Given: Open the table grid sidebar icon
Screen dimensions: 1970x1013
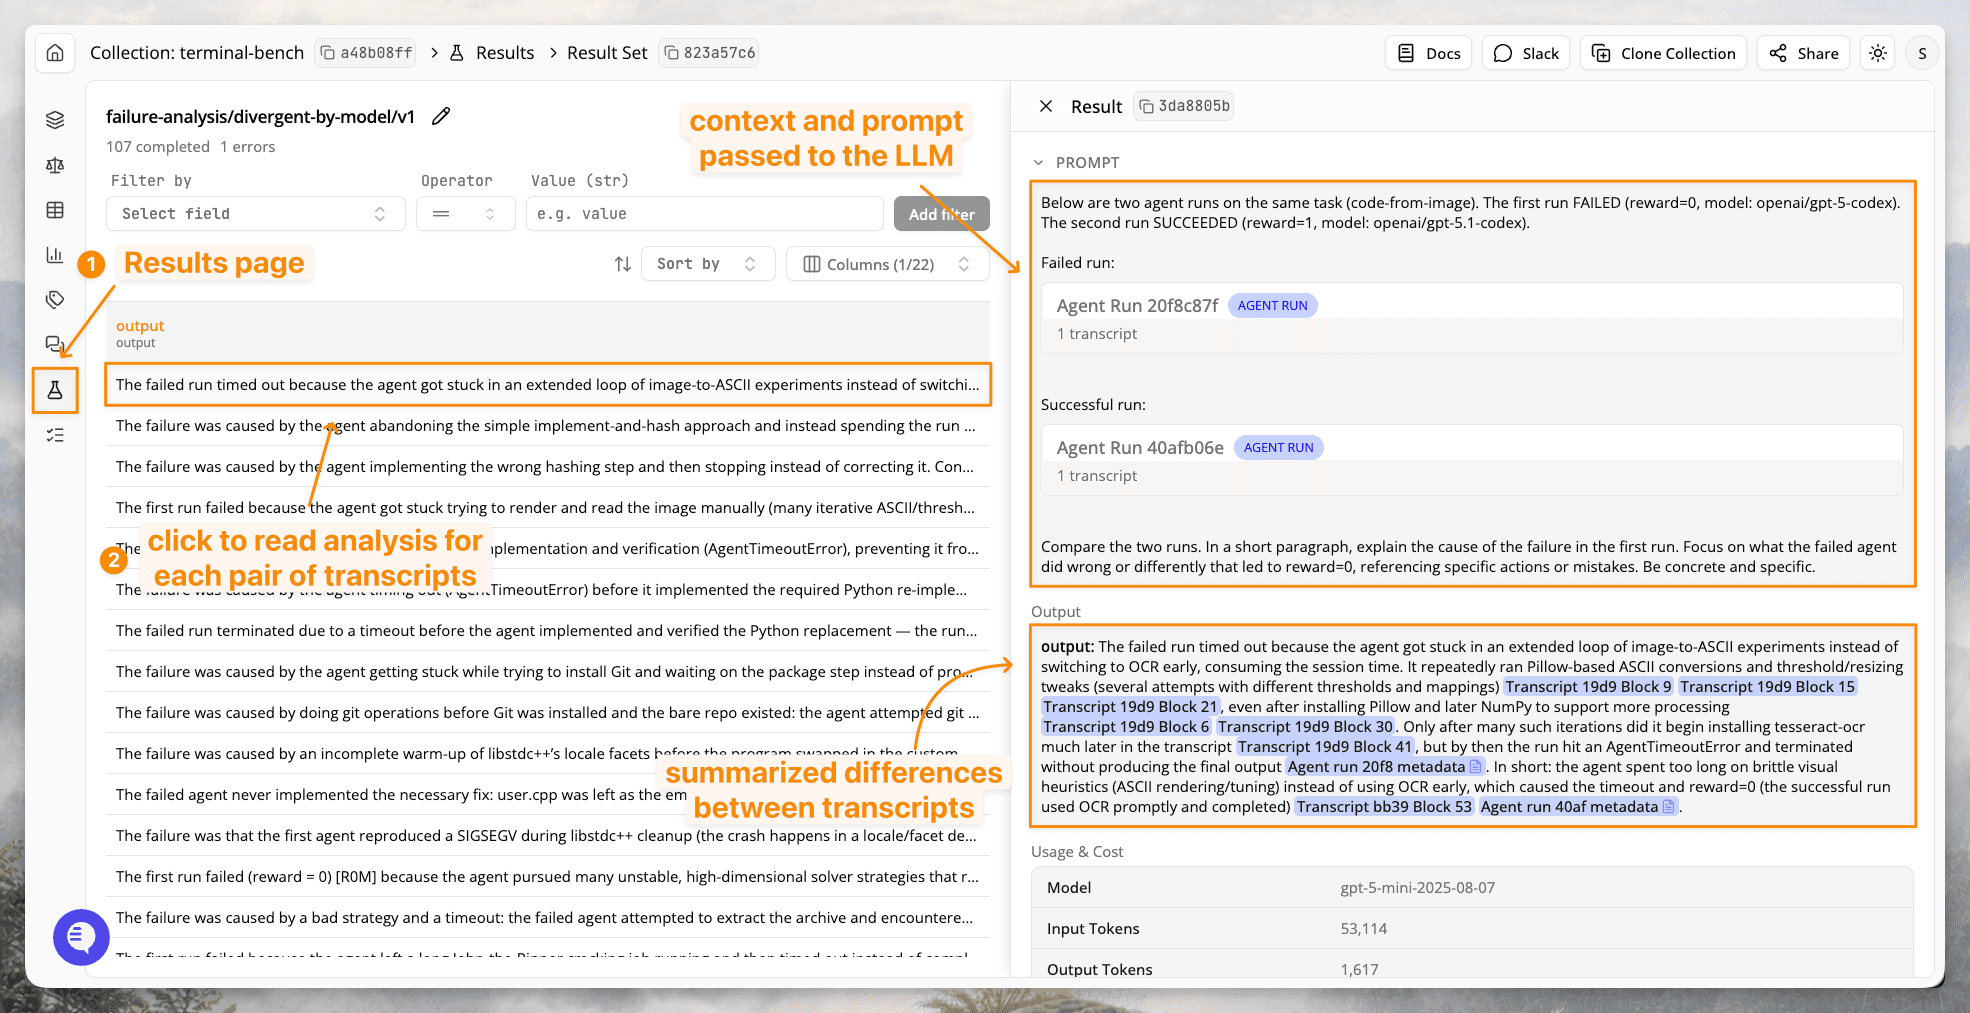Looking at the screenshot, I should (x=55, y=210).
